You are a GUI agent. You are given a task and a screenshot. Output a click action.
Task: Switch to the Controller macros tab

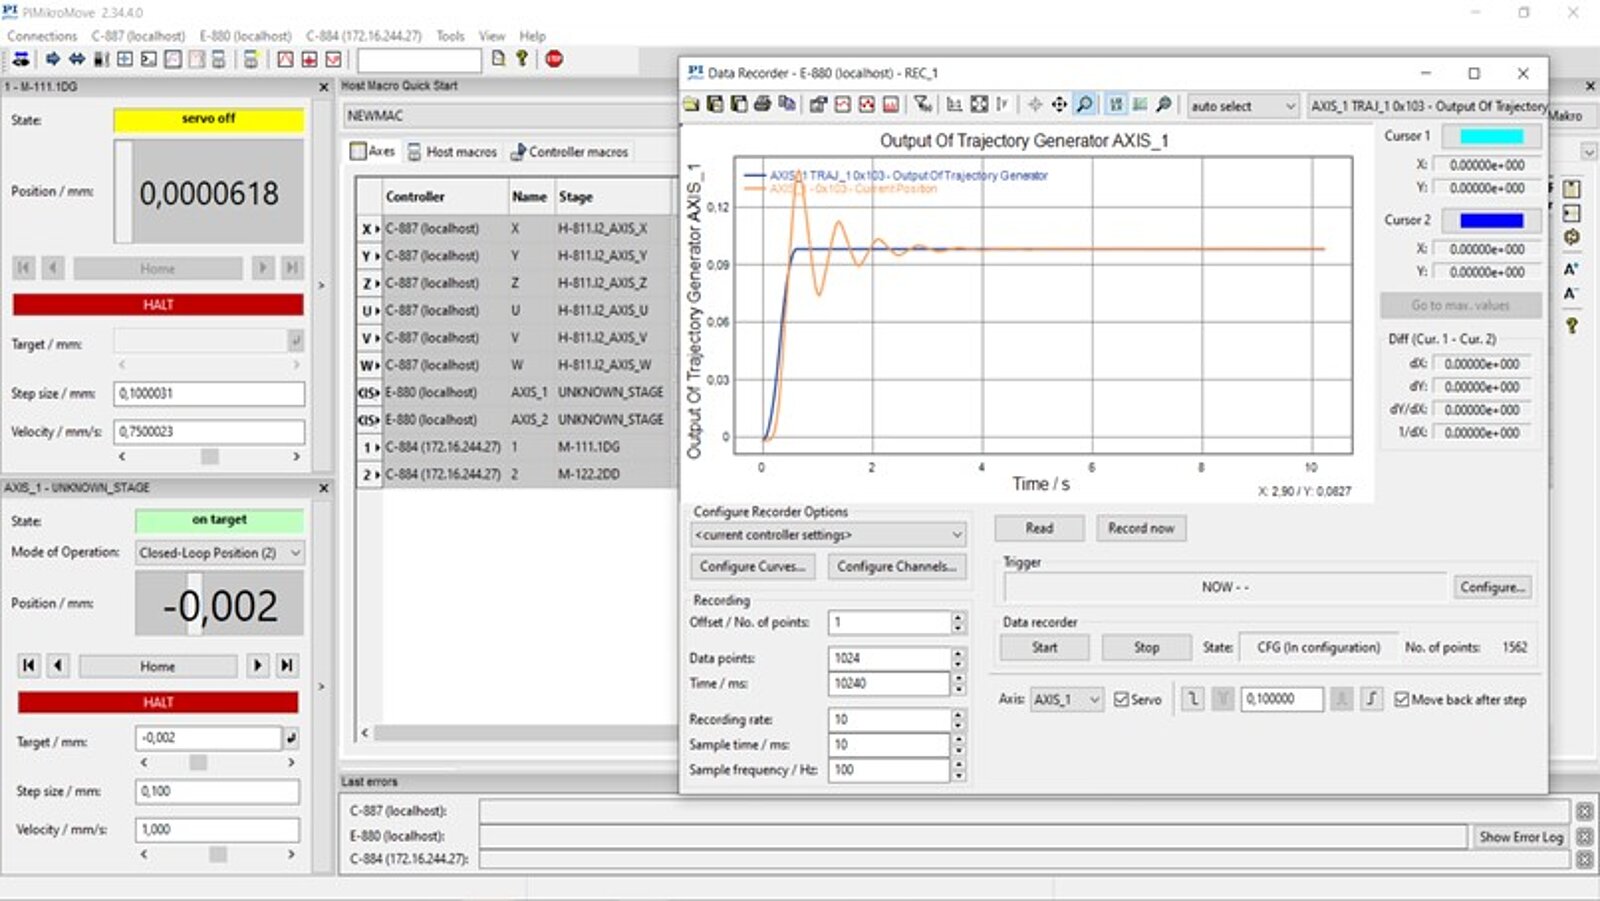coord(570,152)
